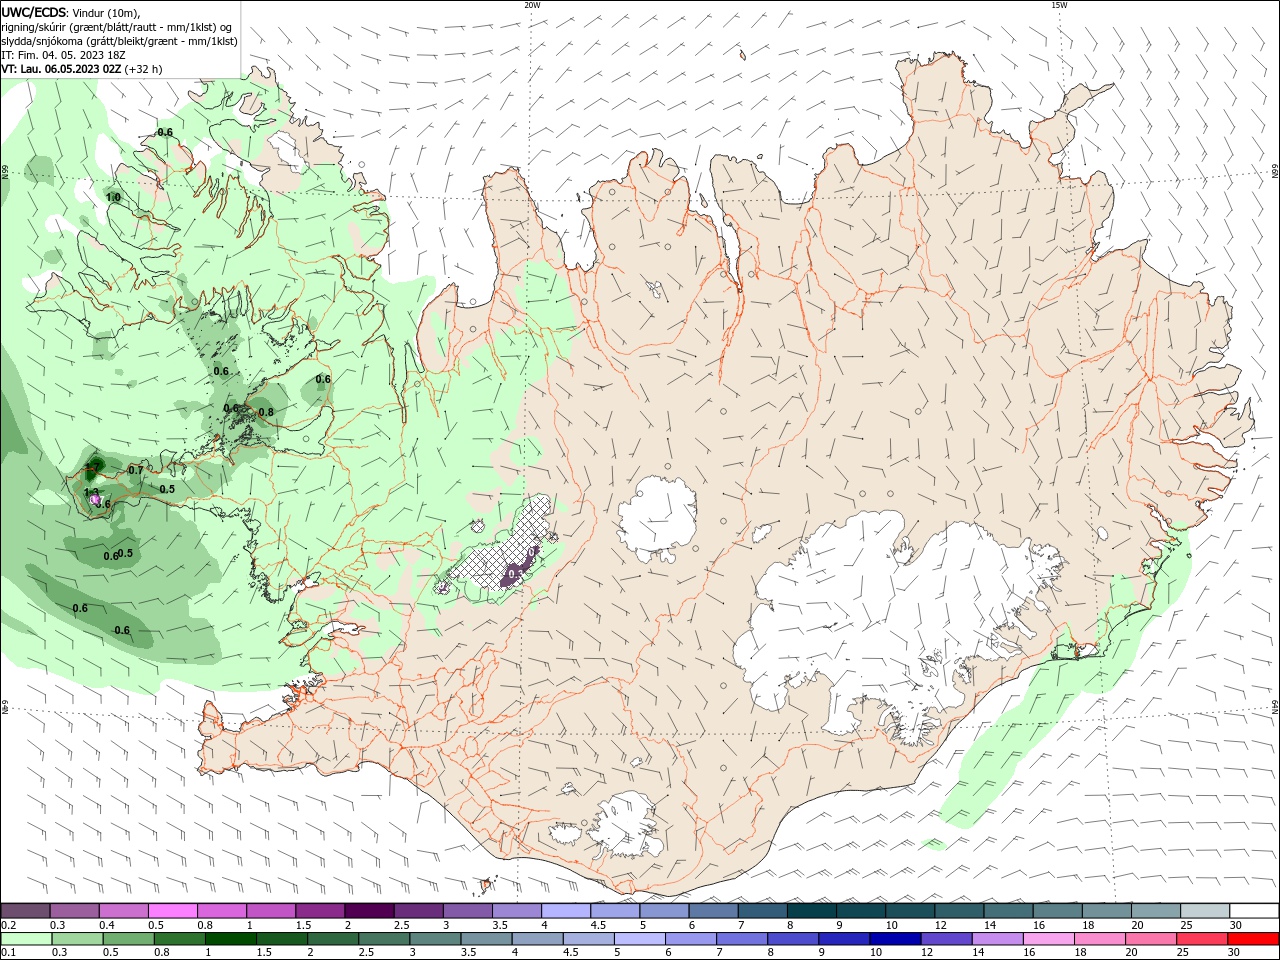Pick the palest green 0.1 mm rain legend swatch
This screenshot has height=960, width=1280.
tap(26, 939)
